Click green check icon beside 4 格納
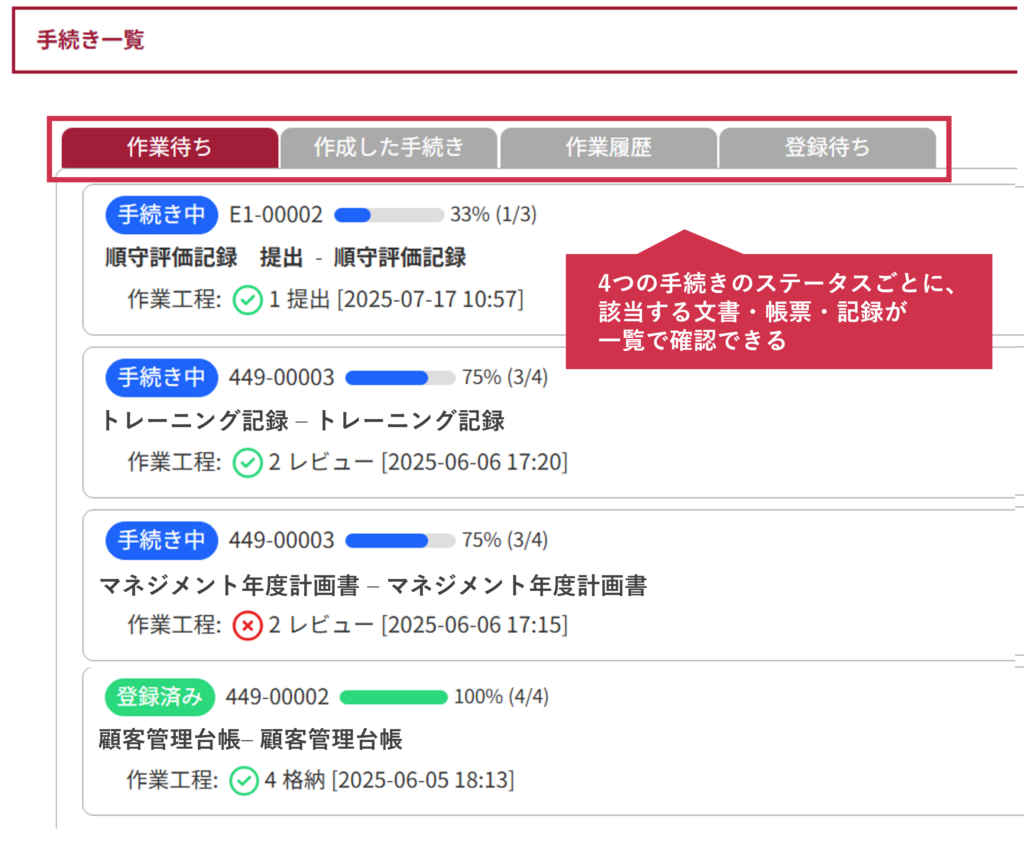The height and width of the screenshot is (862, 1024). click(x=244, y=780)
